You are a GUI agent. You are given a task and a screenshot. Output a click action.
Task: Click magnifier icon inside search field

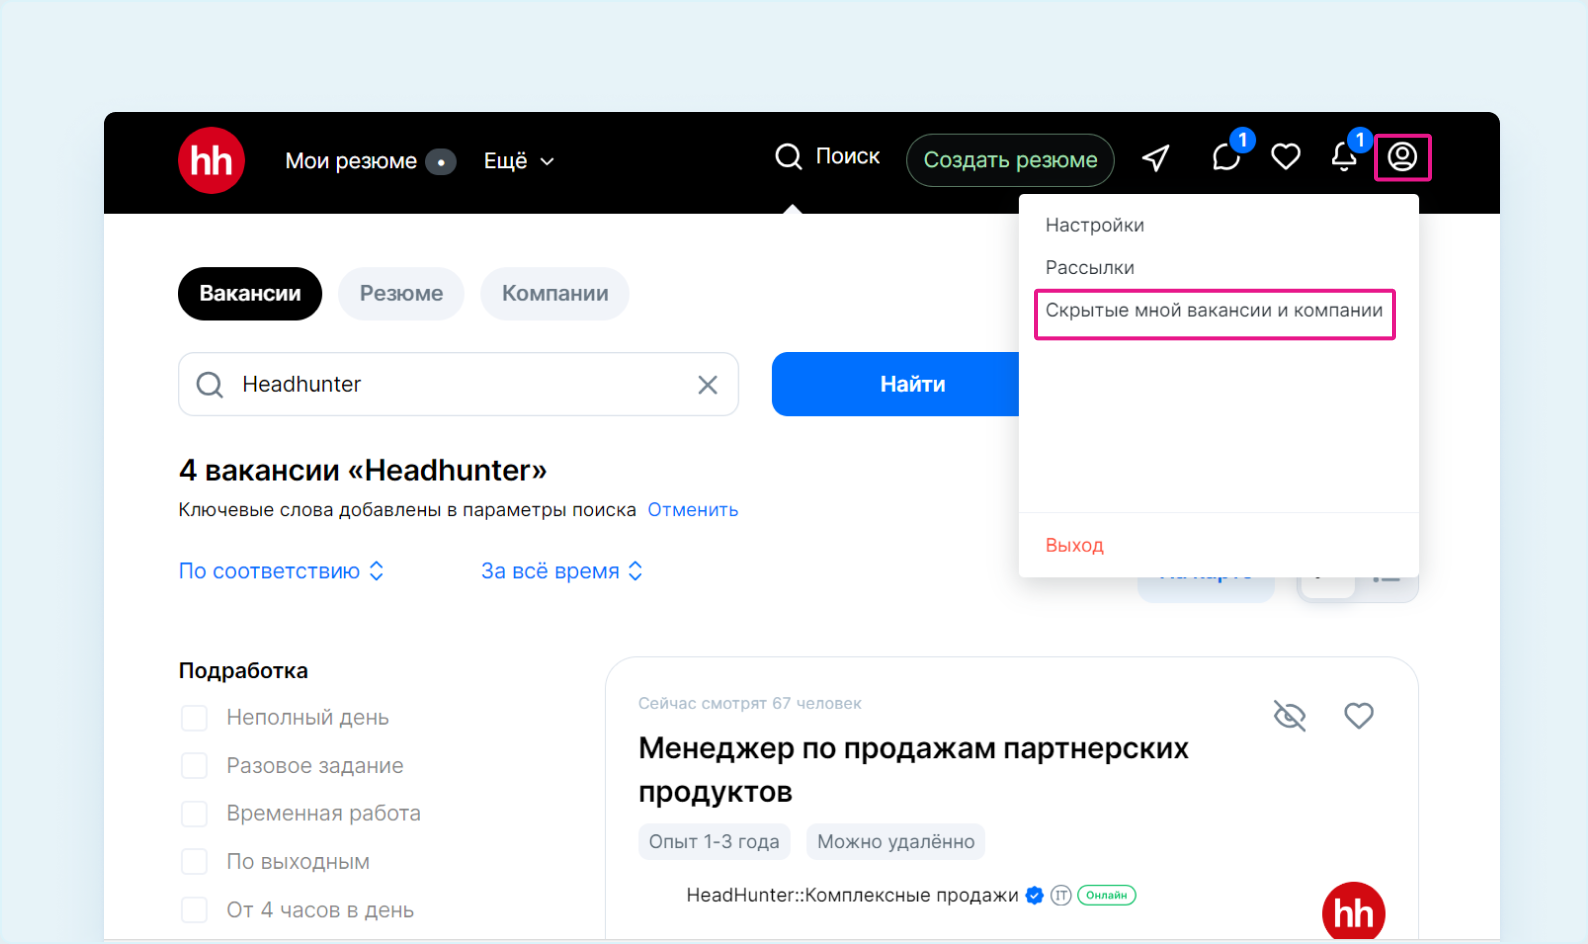209,385
